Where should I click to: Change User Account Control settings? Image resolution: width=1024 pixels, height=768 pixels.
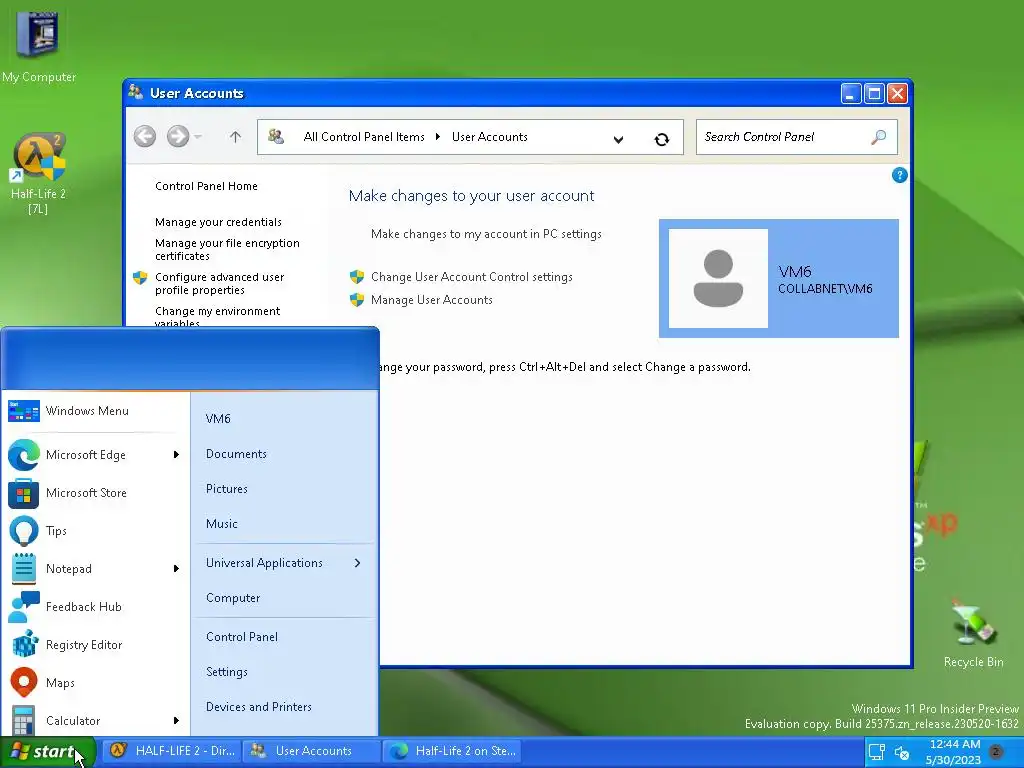tap(472, 277)
